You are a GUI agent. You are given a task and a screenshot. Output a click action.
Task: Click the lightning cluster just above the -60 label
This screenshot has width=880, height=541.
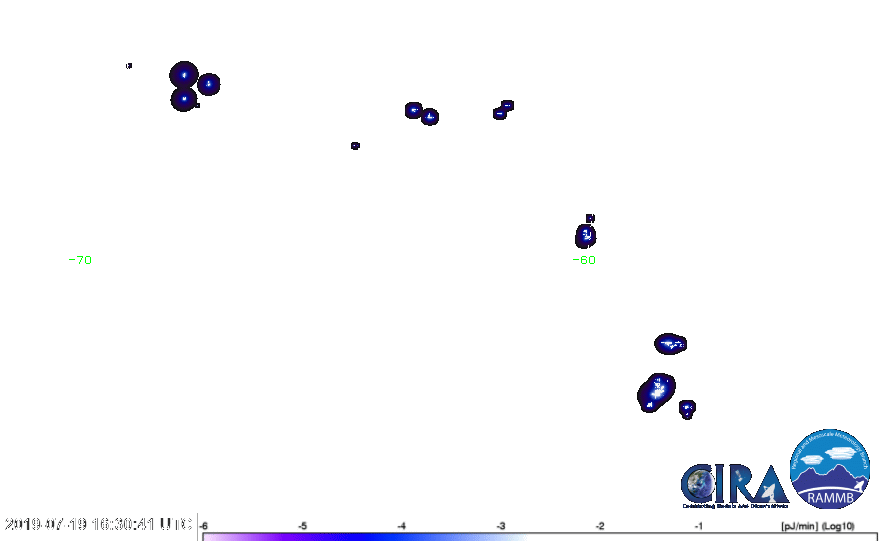(x=586, y=235)
